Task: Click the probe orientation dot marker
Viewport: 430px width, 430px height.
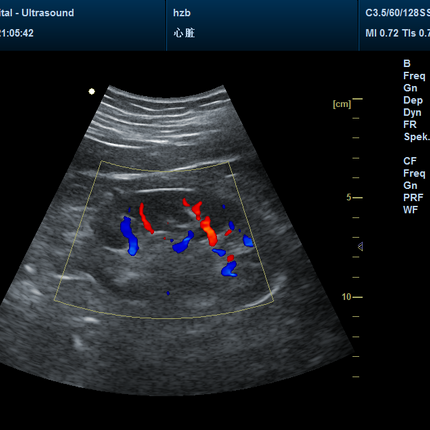Action: (x=92, y=91)
